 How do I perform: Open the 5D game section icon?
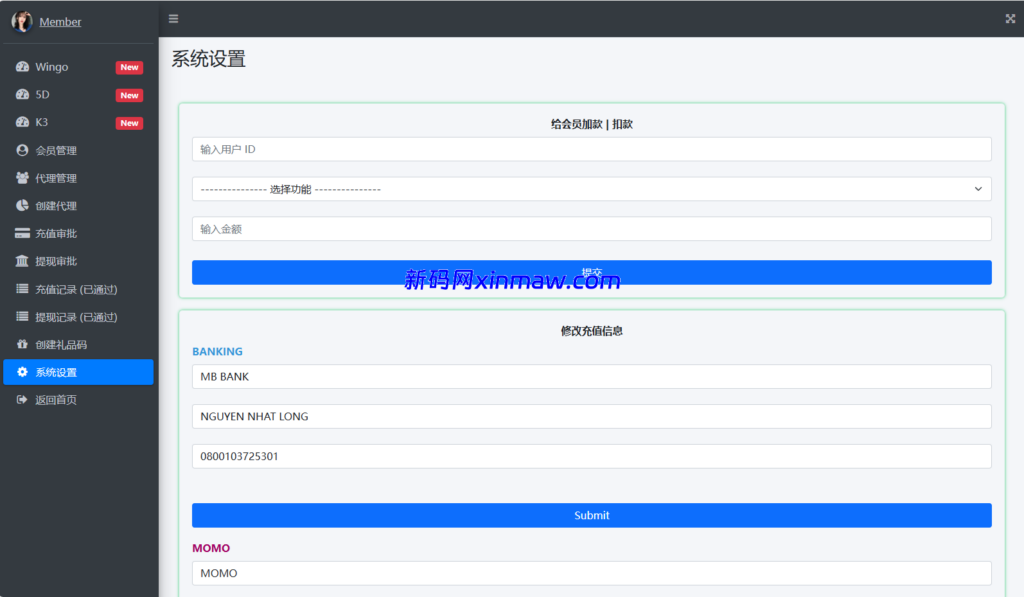pos(22,95)
